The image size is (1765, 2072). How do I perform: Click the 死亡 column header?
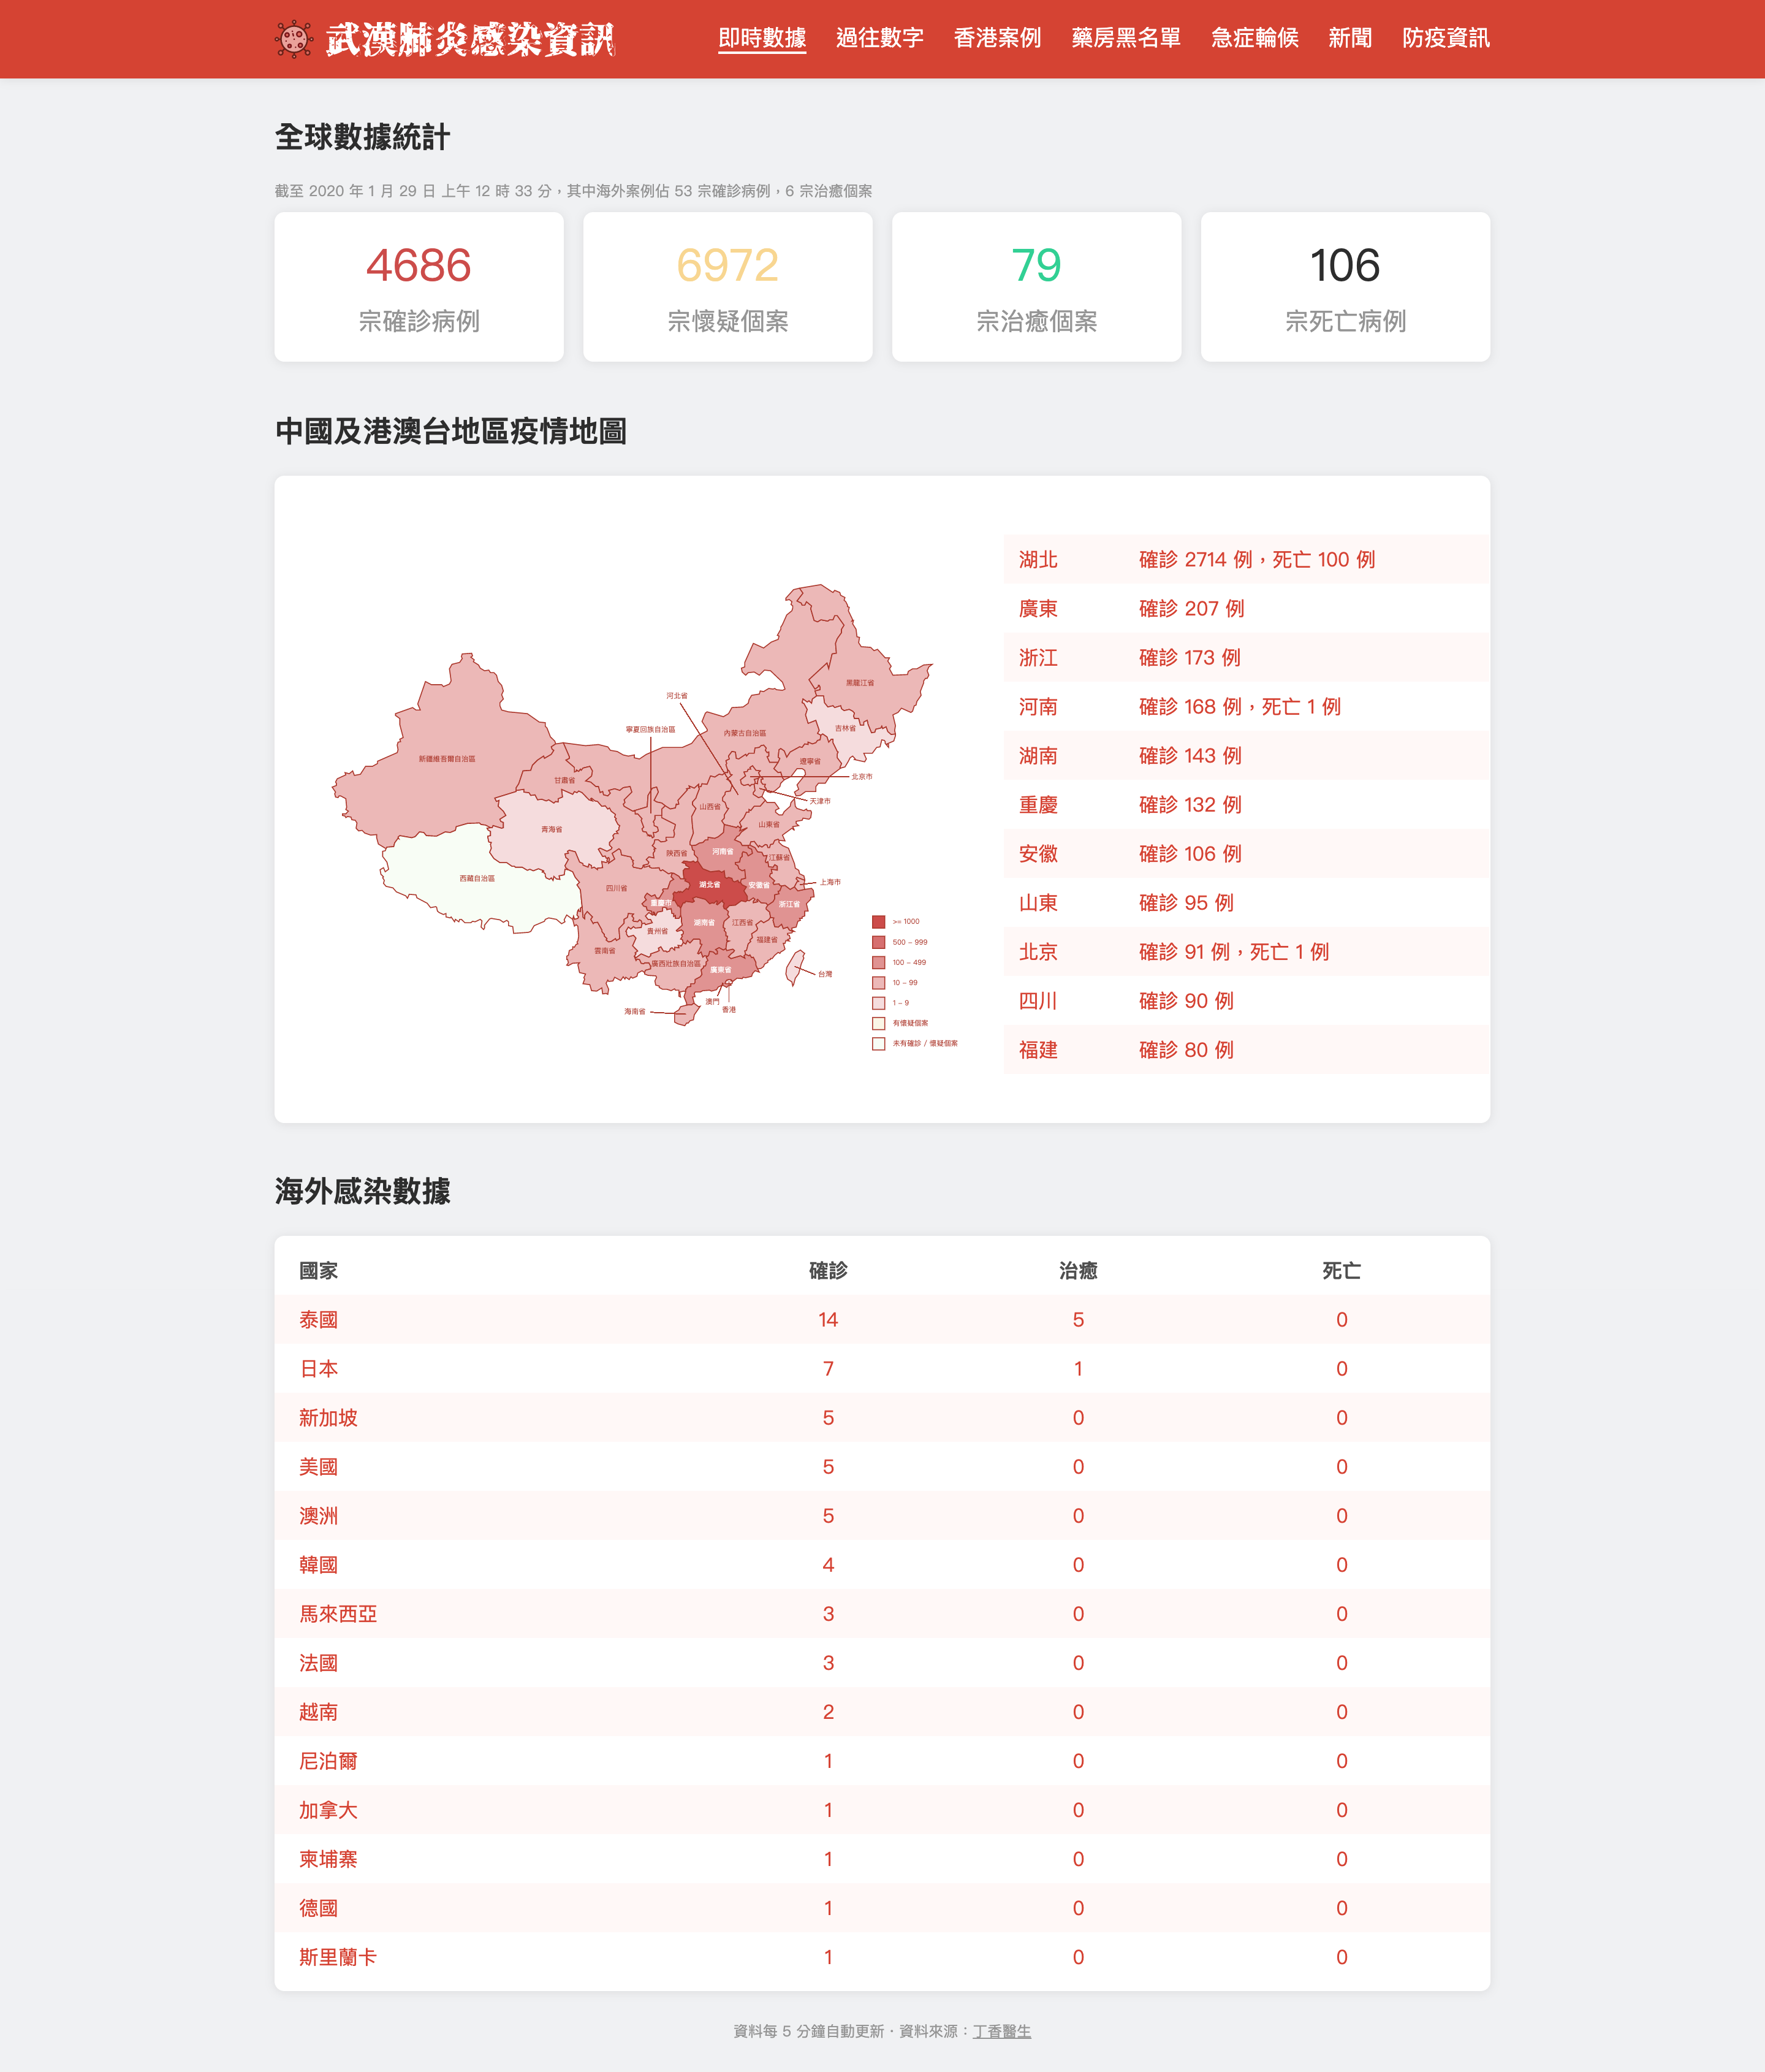click(x=1342, y=1271)
